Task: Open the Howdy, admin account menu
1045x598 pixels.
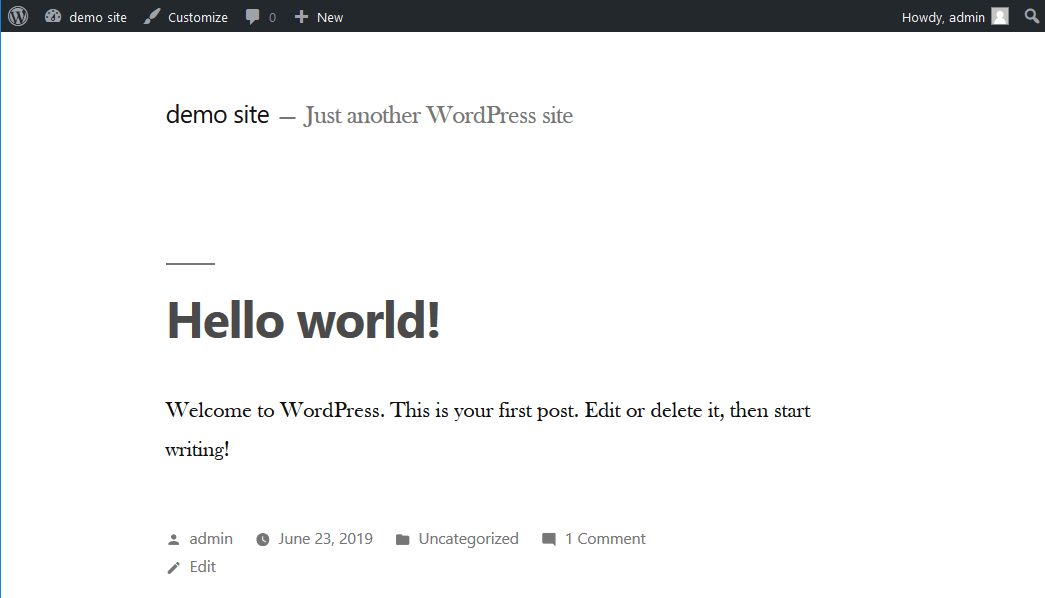Action: (x=942, y=16)
